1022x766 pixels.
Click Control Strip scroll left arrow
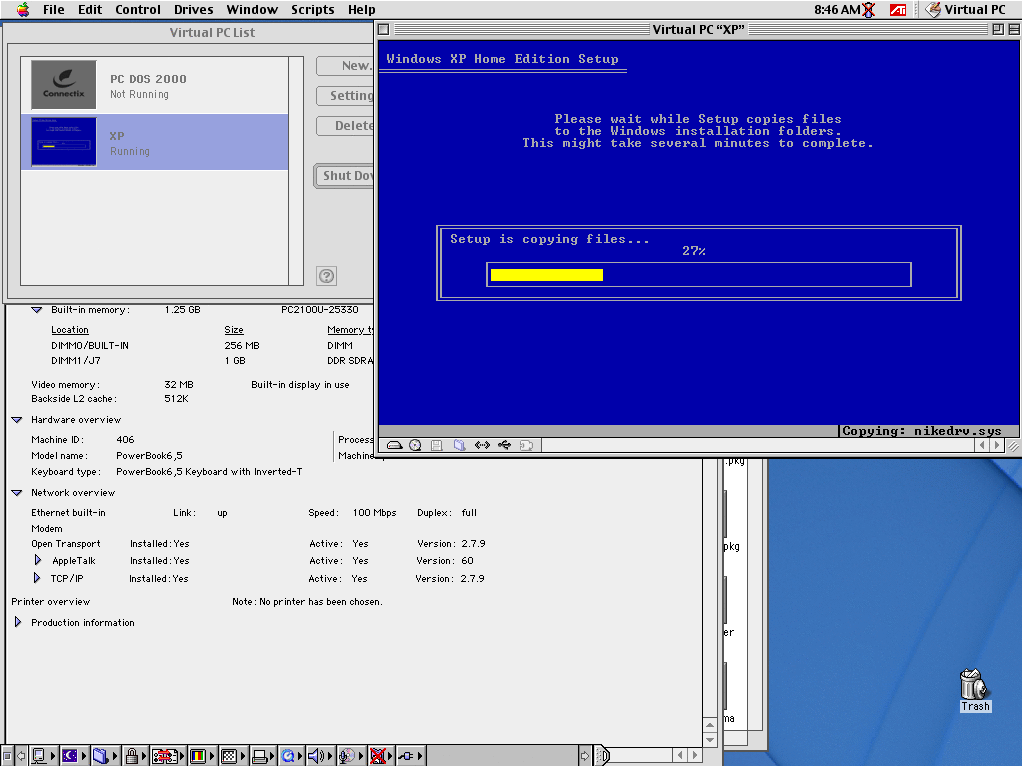[21, 756]
